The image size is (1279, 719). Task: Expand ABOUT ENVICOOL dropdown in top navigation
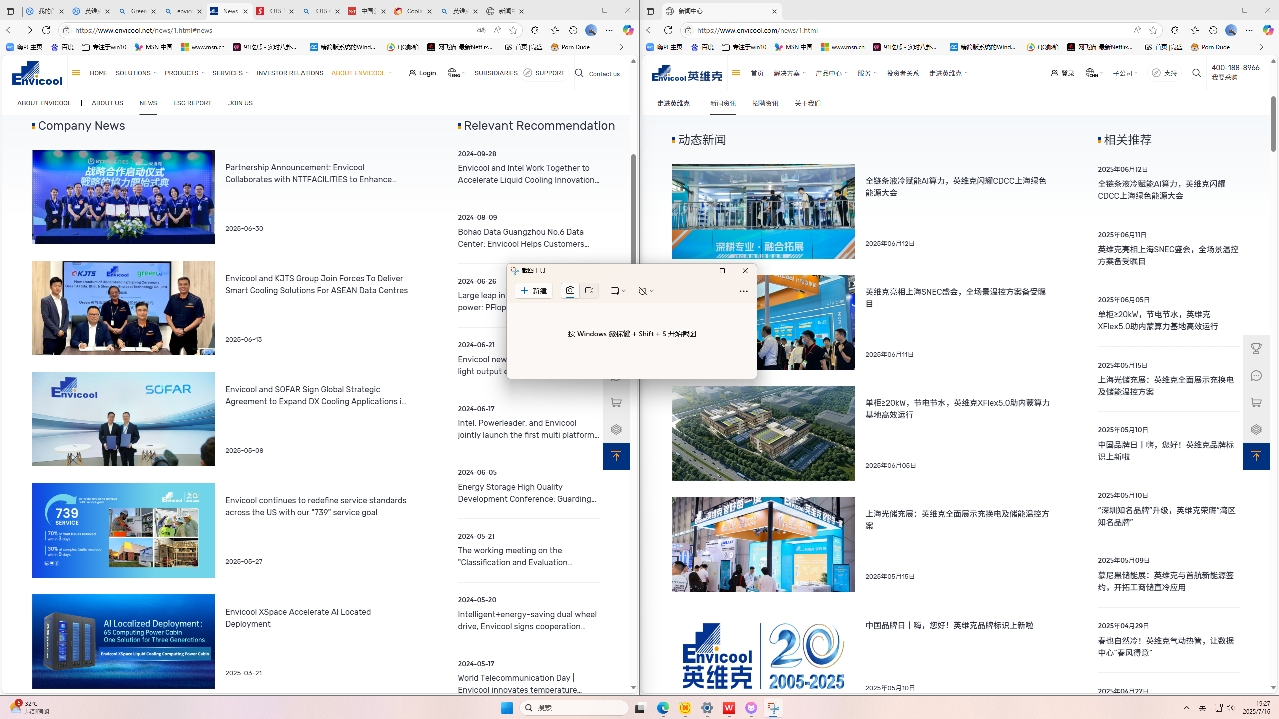pyautogui.click(x=360, y=73)
